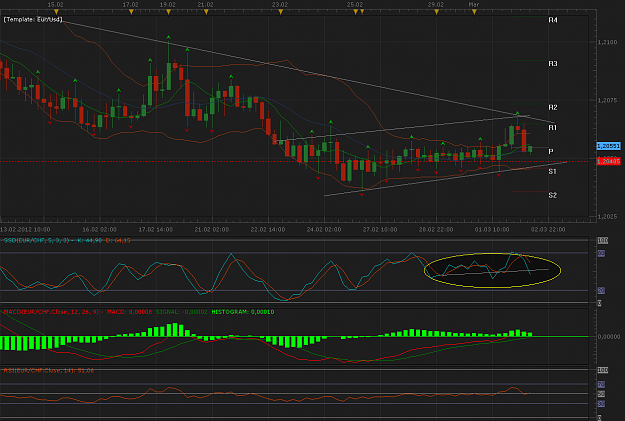Click the red 1,20485 price tag

608,161
